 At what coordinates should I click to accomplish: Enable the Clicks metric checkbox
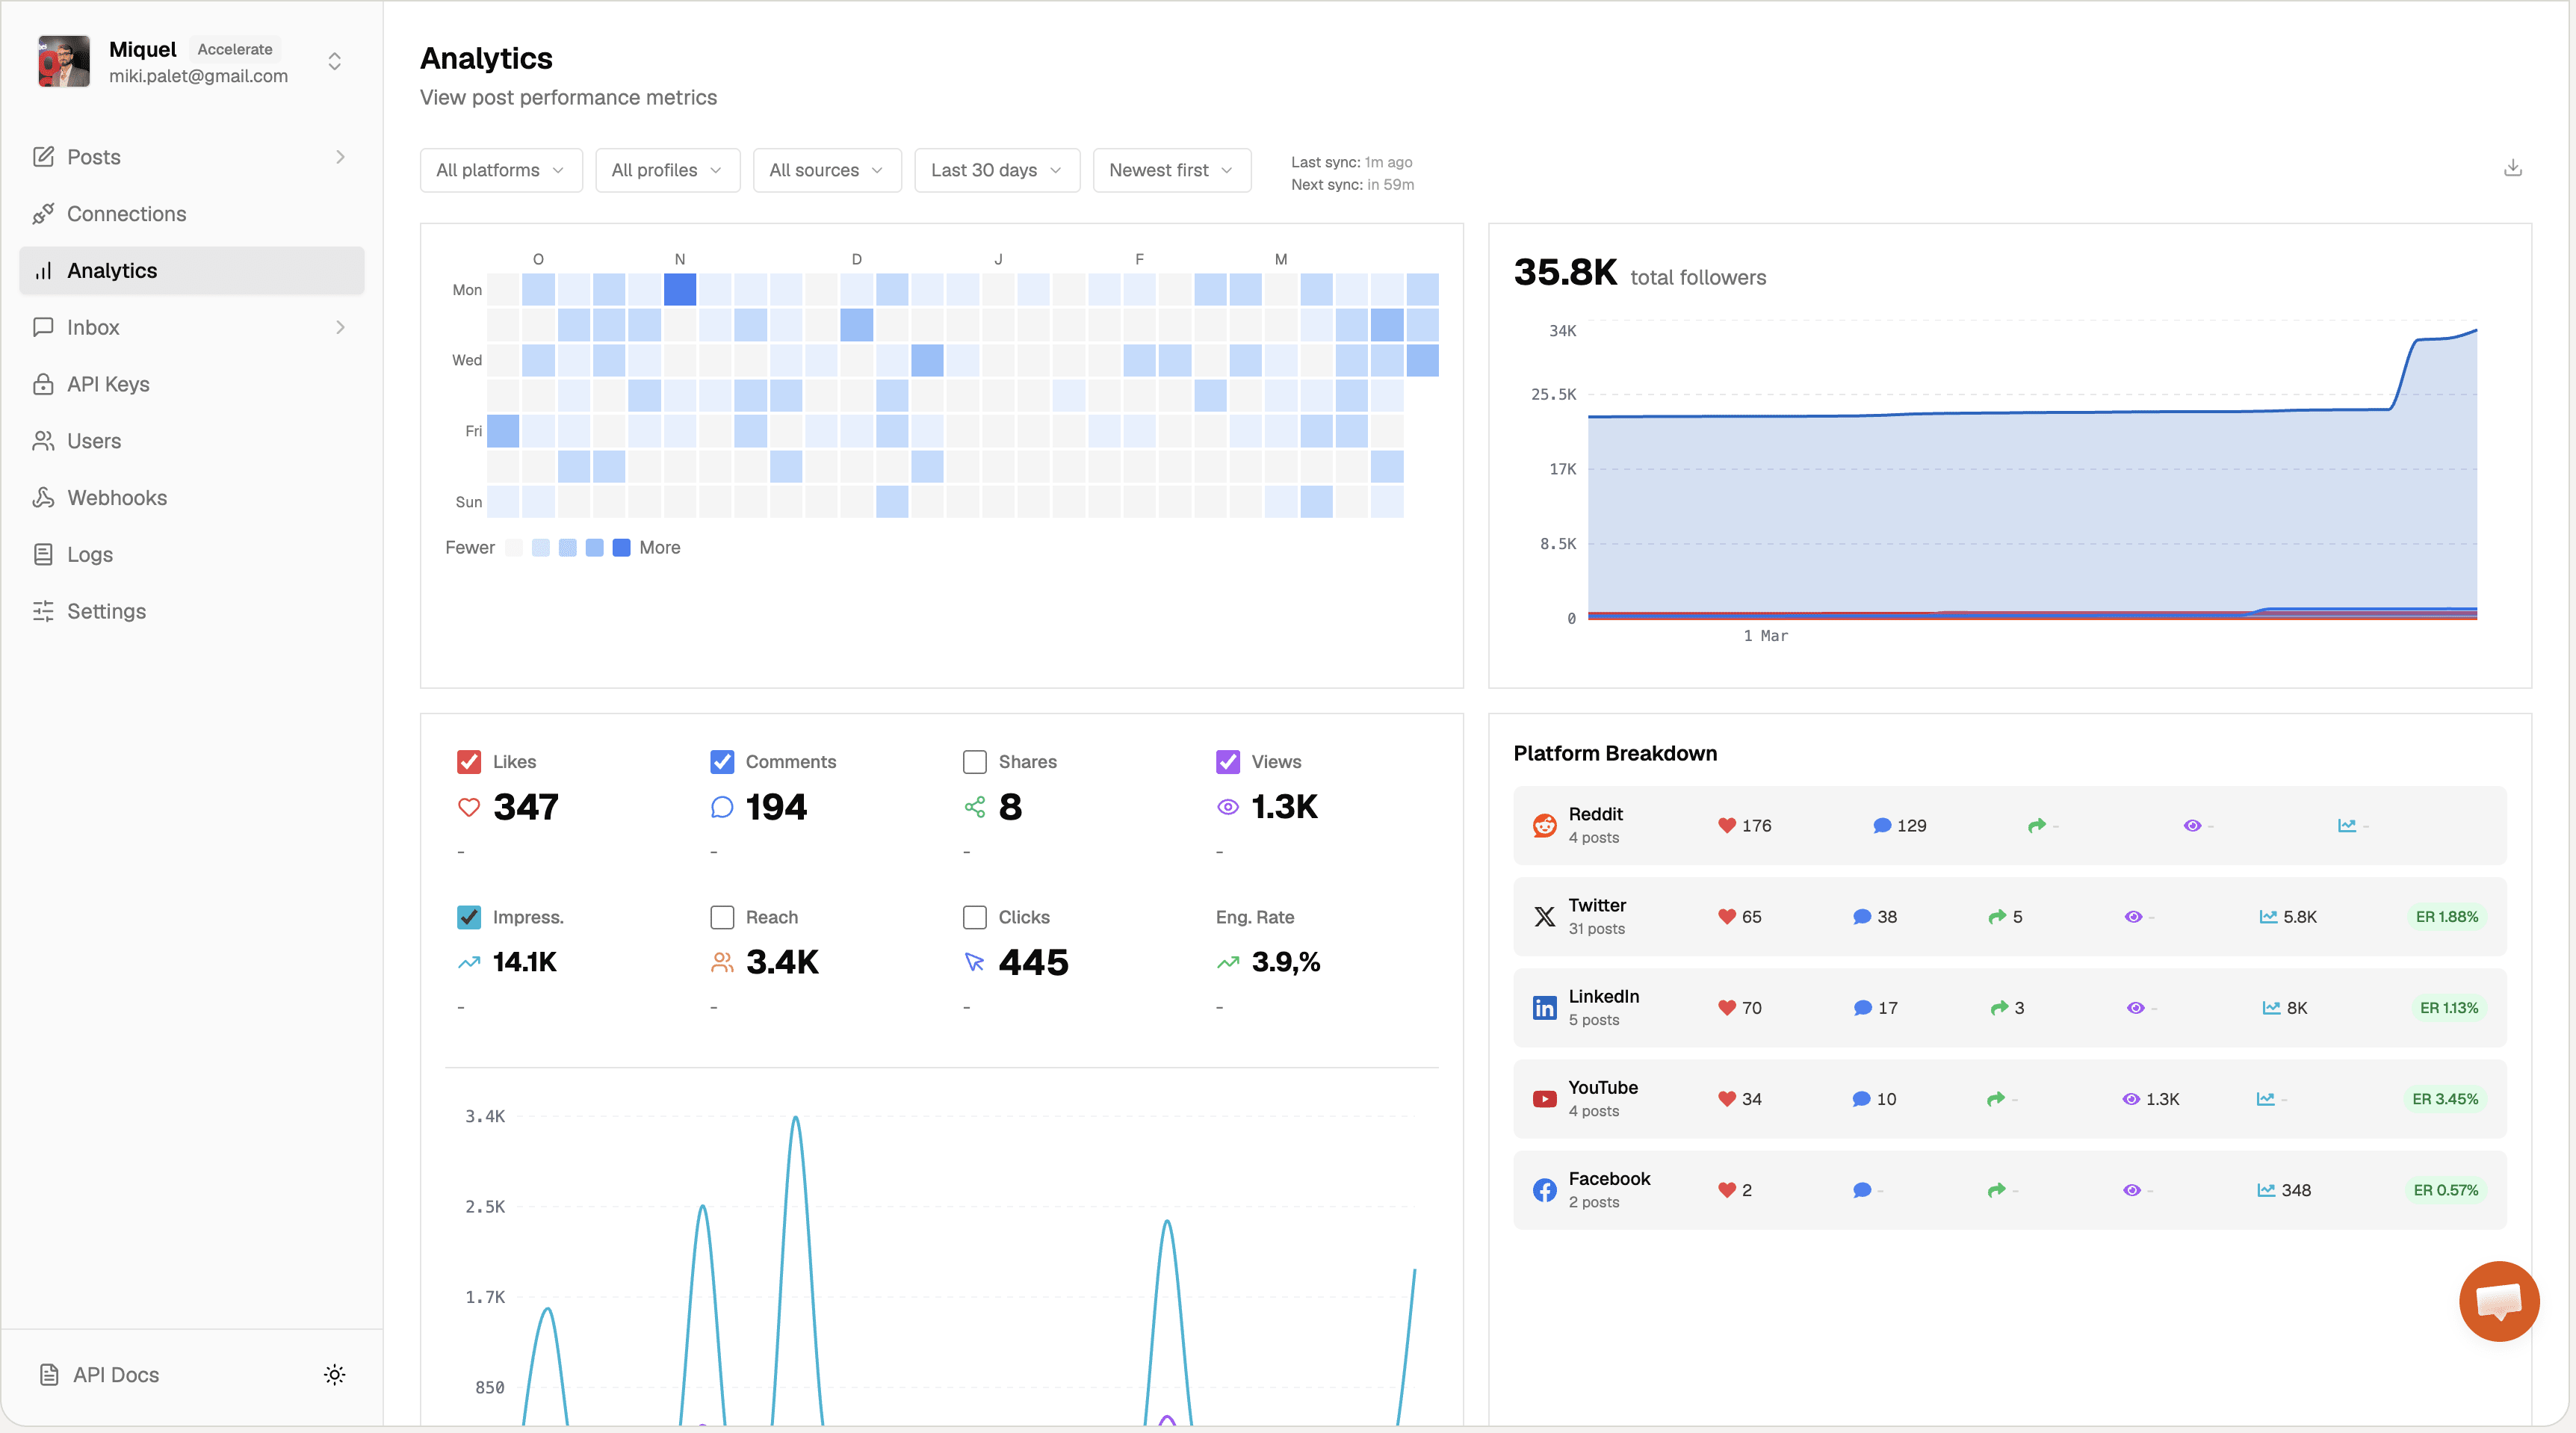[974, 917]
